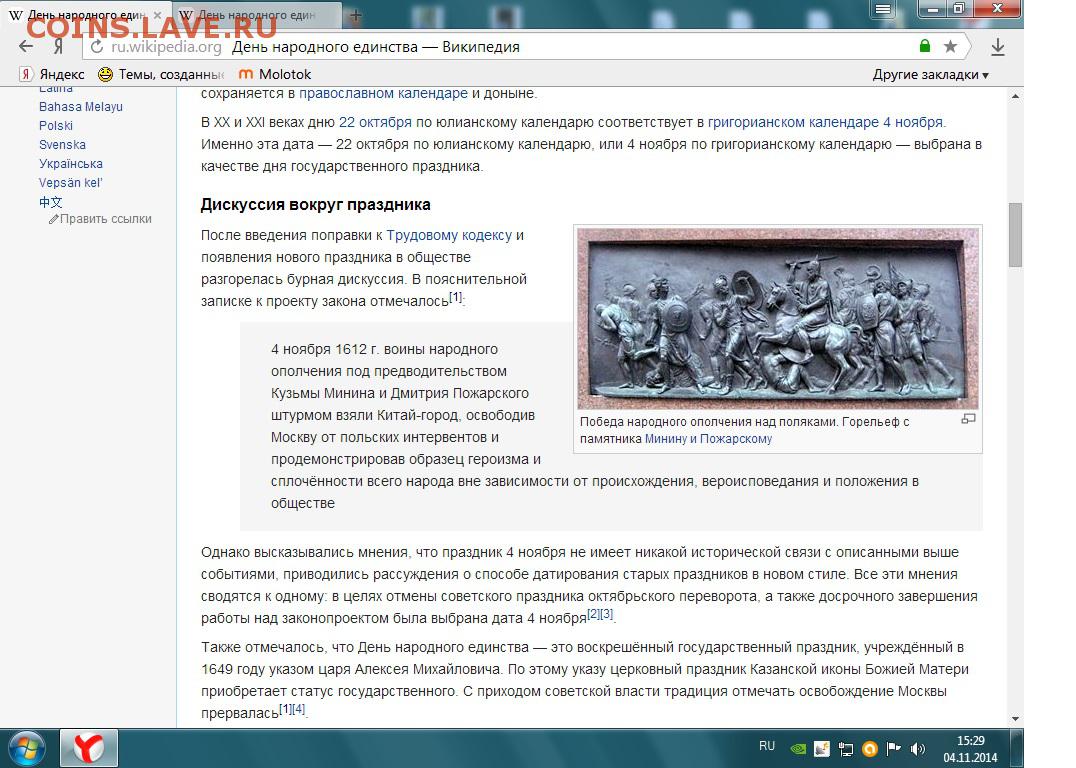Click footnote [1] after 'закона отмечалось'
1076x768 pixels.
point(456,296)
